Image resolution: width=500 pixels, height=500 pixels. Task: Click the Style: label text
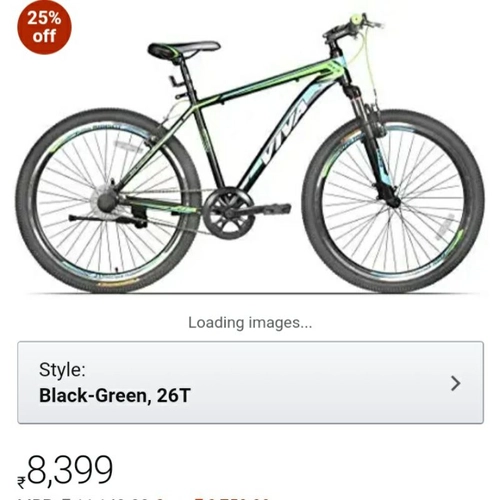click(62, 370)
